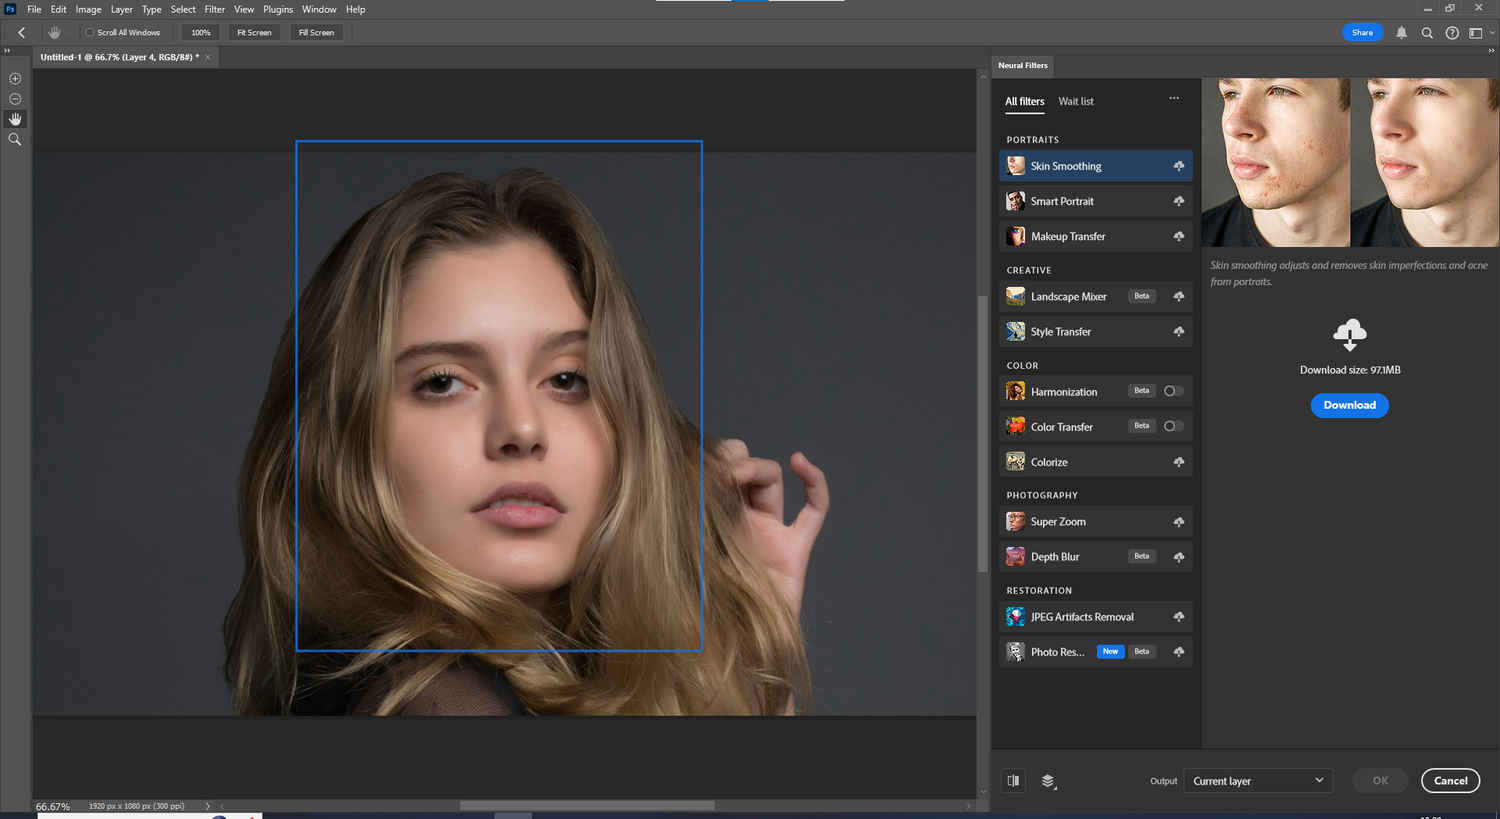Click the layer preview stack icon
Screen dimensions: 1500x819
1048,781
